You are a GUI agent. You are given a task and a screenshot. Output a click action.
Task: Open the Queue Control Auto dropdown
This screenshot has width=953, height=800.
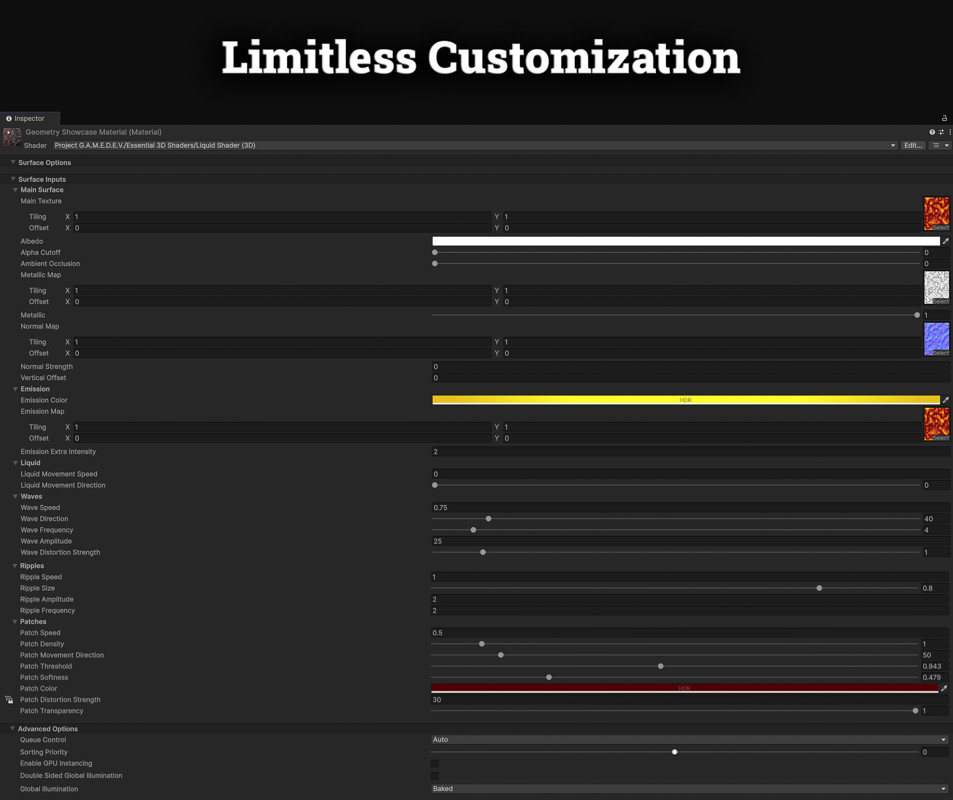[689, 740]
